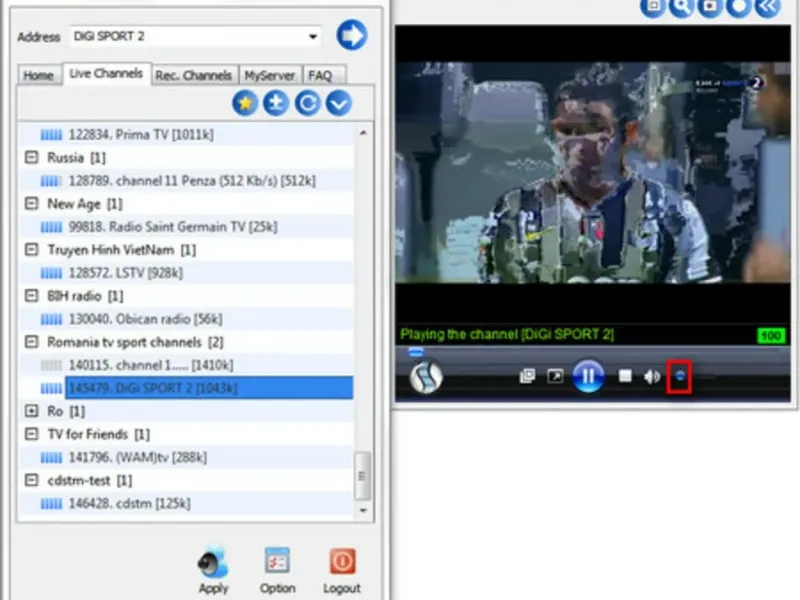Click the green 100 buffer indicator
Viewport: 800px width, 600px height.
[x=770, y=336]
